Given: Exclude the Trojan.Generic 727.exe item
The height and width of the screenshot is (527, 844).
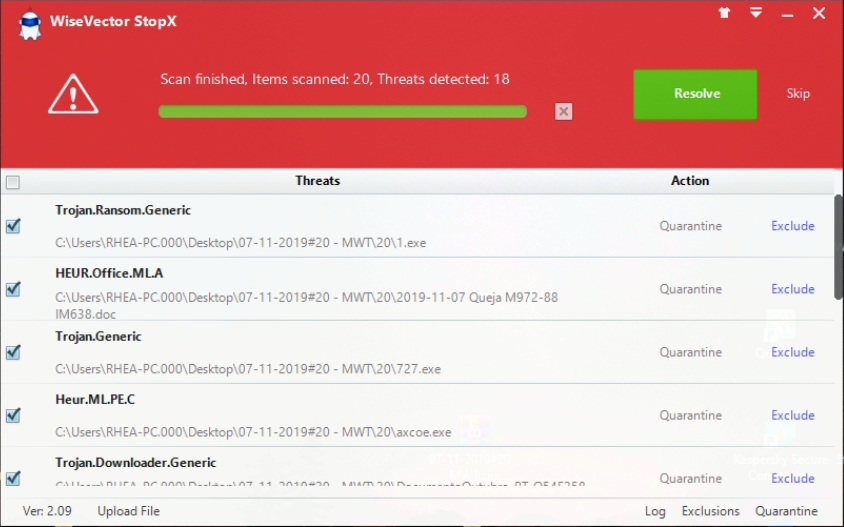Looking at the screenshot, I should (x=792, y=352).
